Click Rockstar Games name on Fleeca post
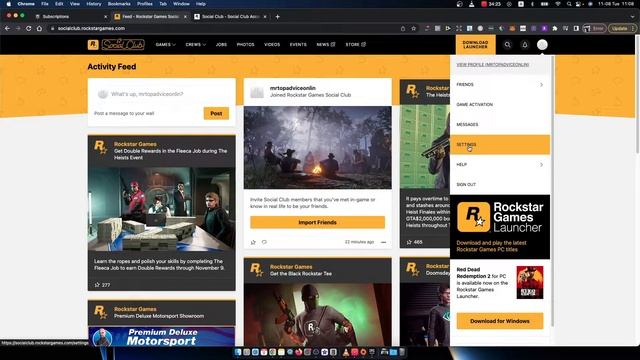This screenshot has height=360, width=640. (x=135, y=144)
